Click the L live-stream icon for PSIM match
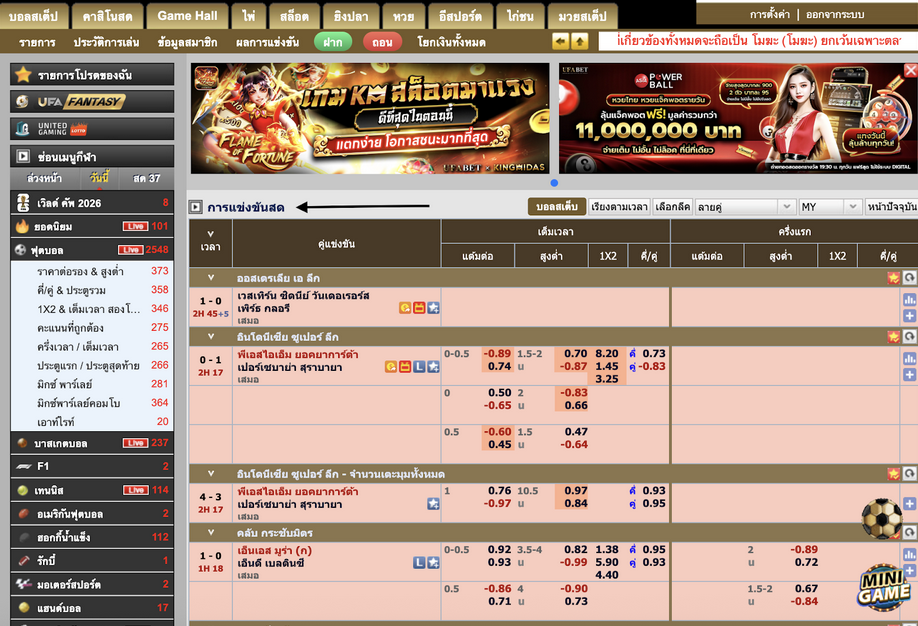This screenshot has width=918, height=626. [x=420, y=367]
